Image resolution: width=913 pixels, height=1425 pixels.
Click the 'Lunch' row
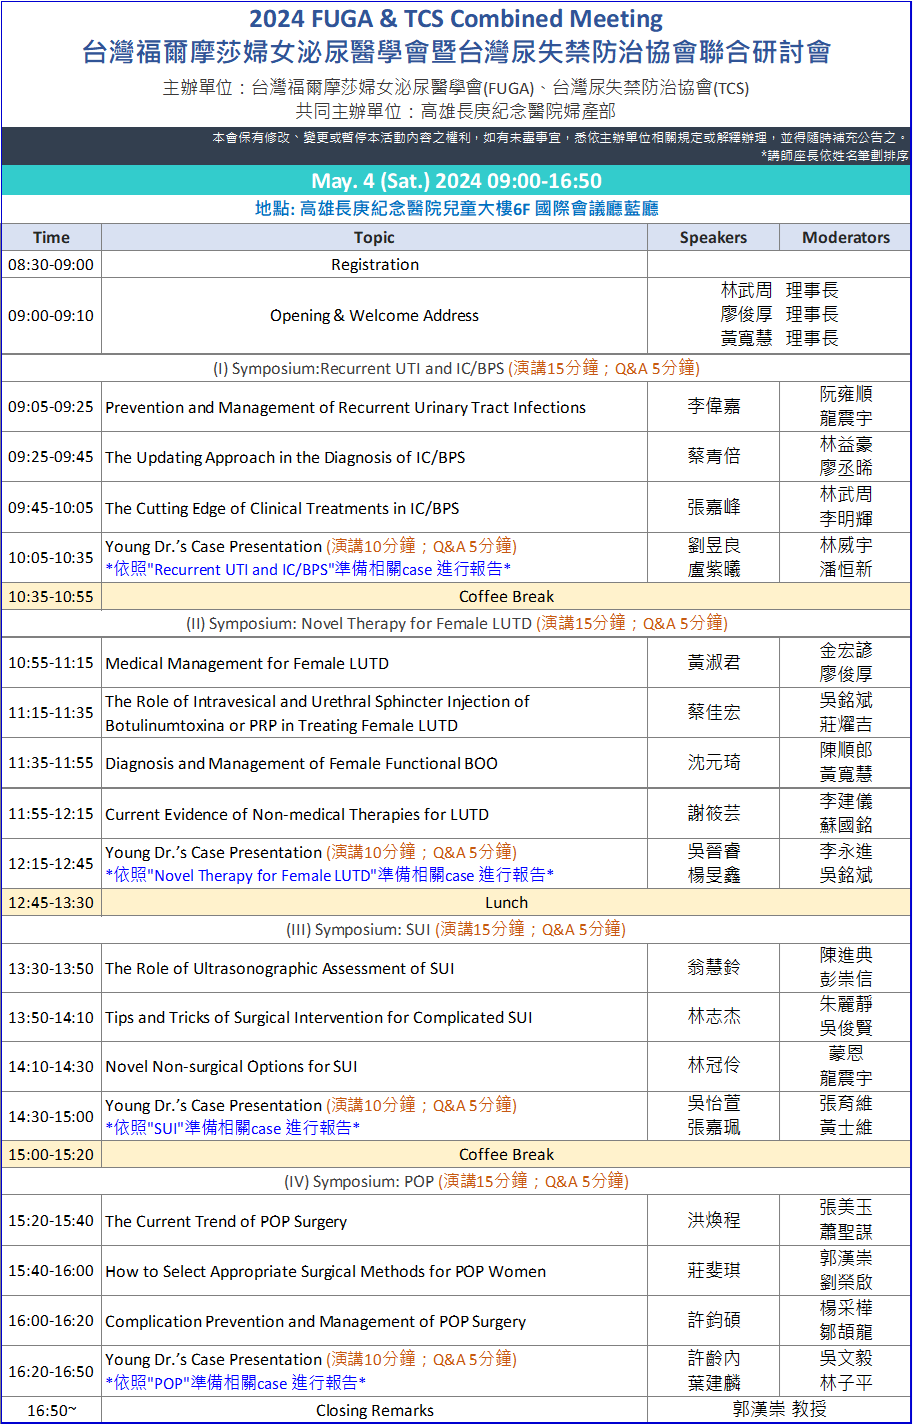[x=506, y=903]
